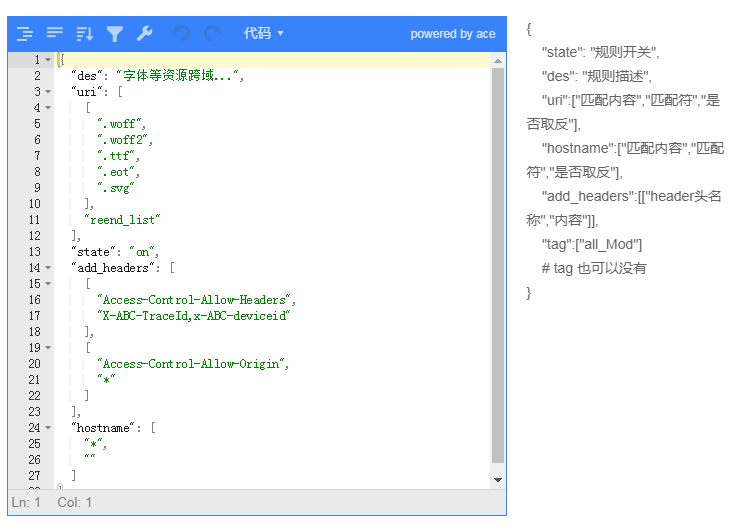
Task: Compact the JSON with the compact icon
Action: [54, 33]
